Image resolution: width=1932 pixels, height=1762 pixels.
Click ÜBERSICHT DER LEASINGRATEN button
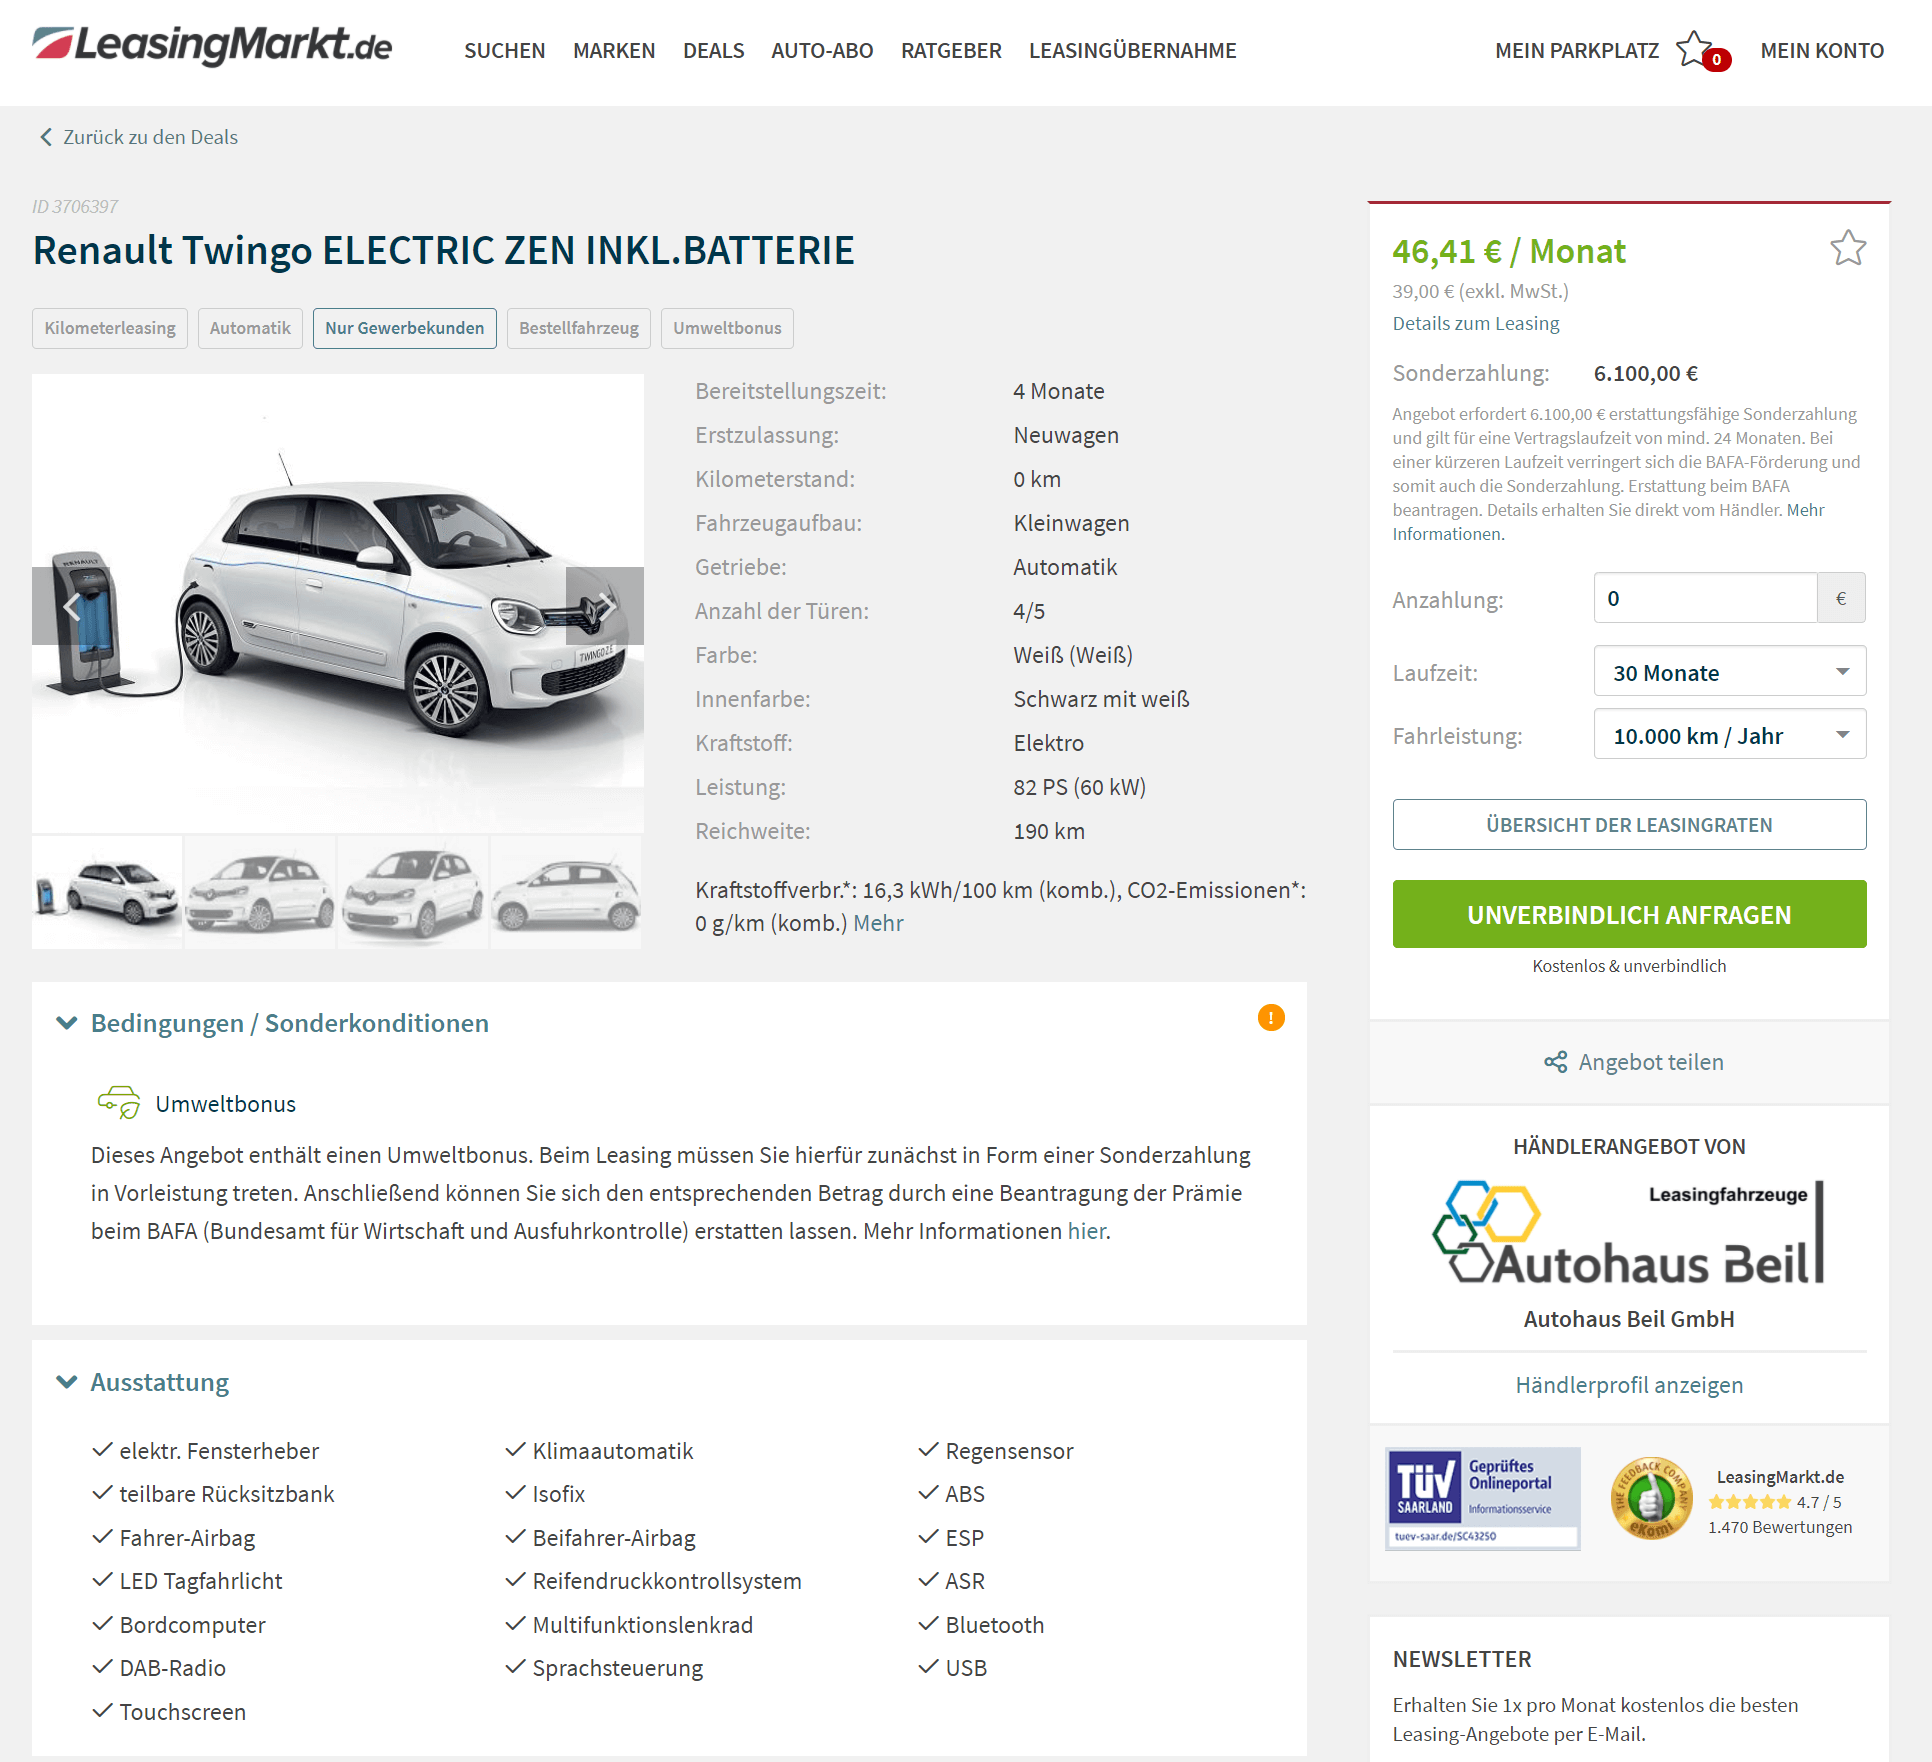tap(1629, 824)
